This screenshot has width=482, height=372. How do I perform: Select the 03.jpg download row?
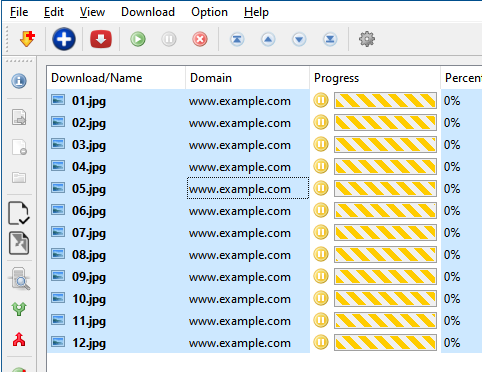[265, 144]
